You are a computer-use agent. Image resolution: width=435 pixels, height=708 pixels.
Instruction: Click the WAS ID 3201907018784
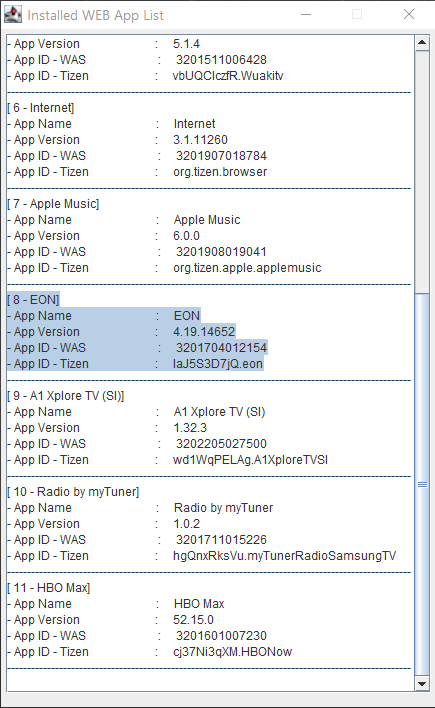[x=221, y=156]
